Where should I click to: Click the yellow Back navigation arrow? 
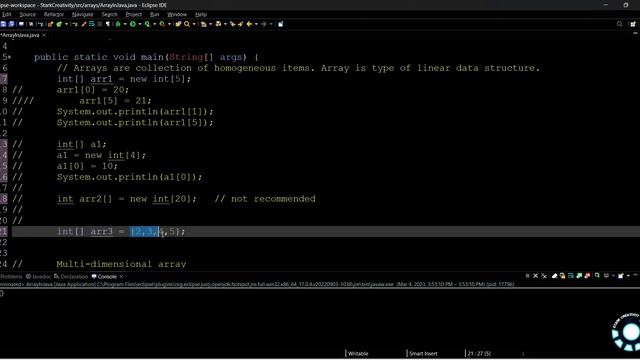click(249, 24)
